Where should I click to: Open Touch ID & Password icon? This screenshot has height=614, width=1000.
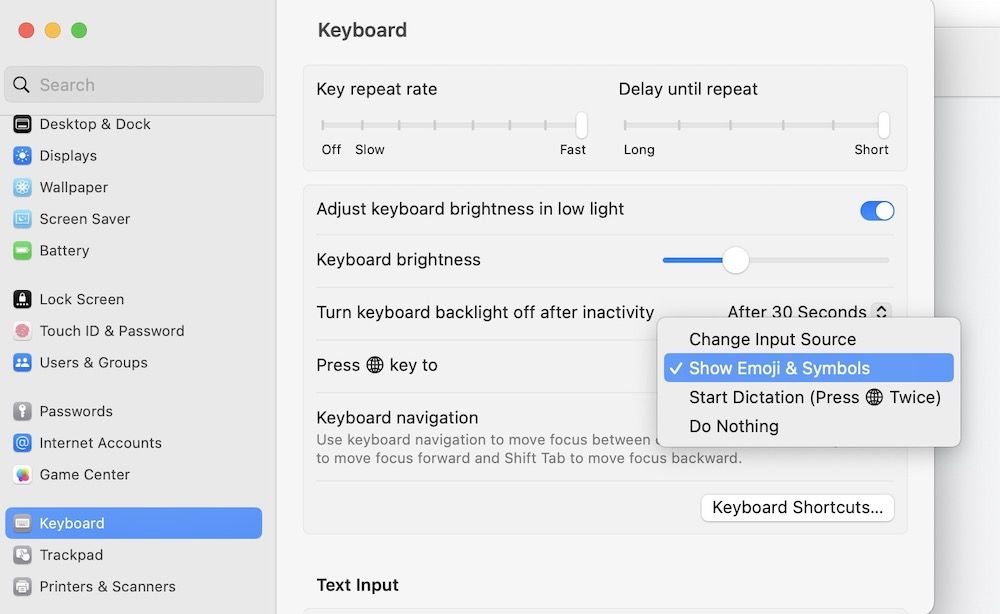point(22,331)
